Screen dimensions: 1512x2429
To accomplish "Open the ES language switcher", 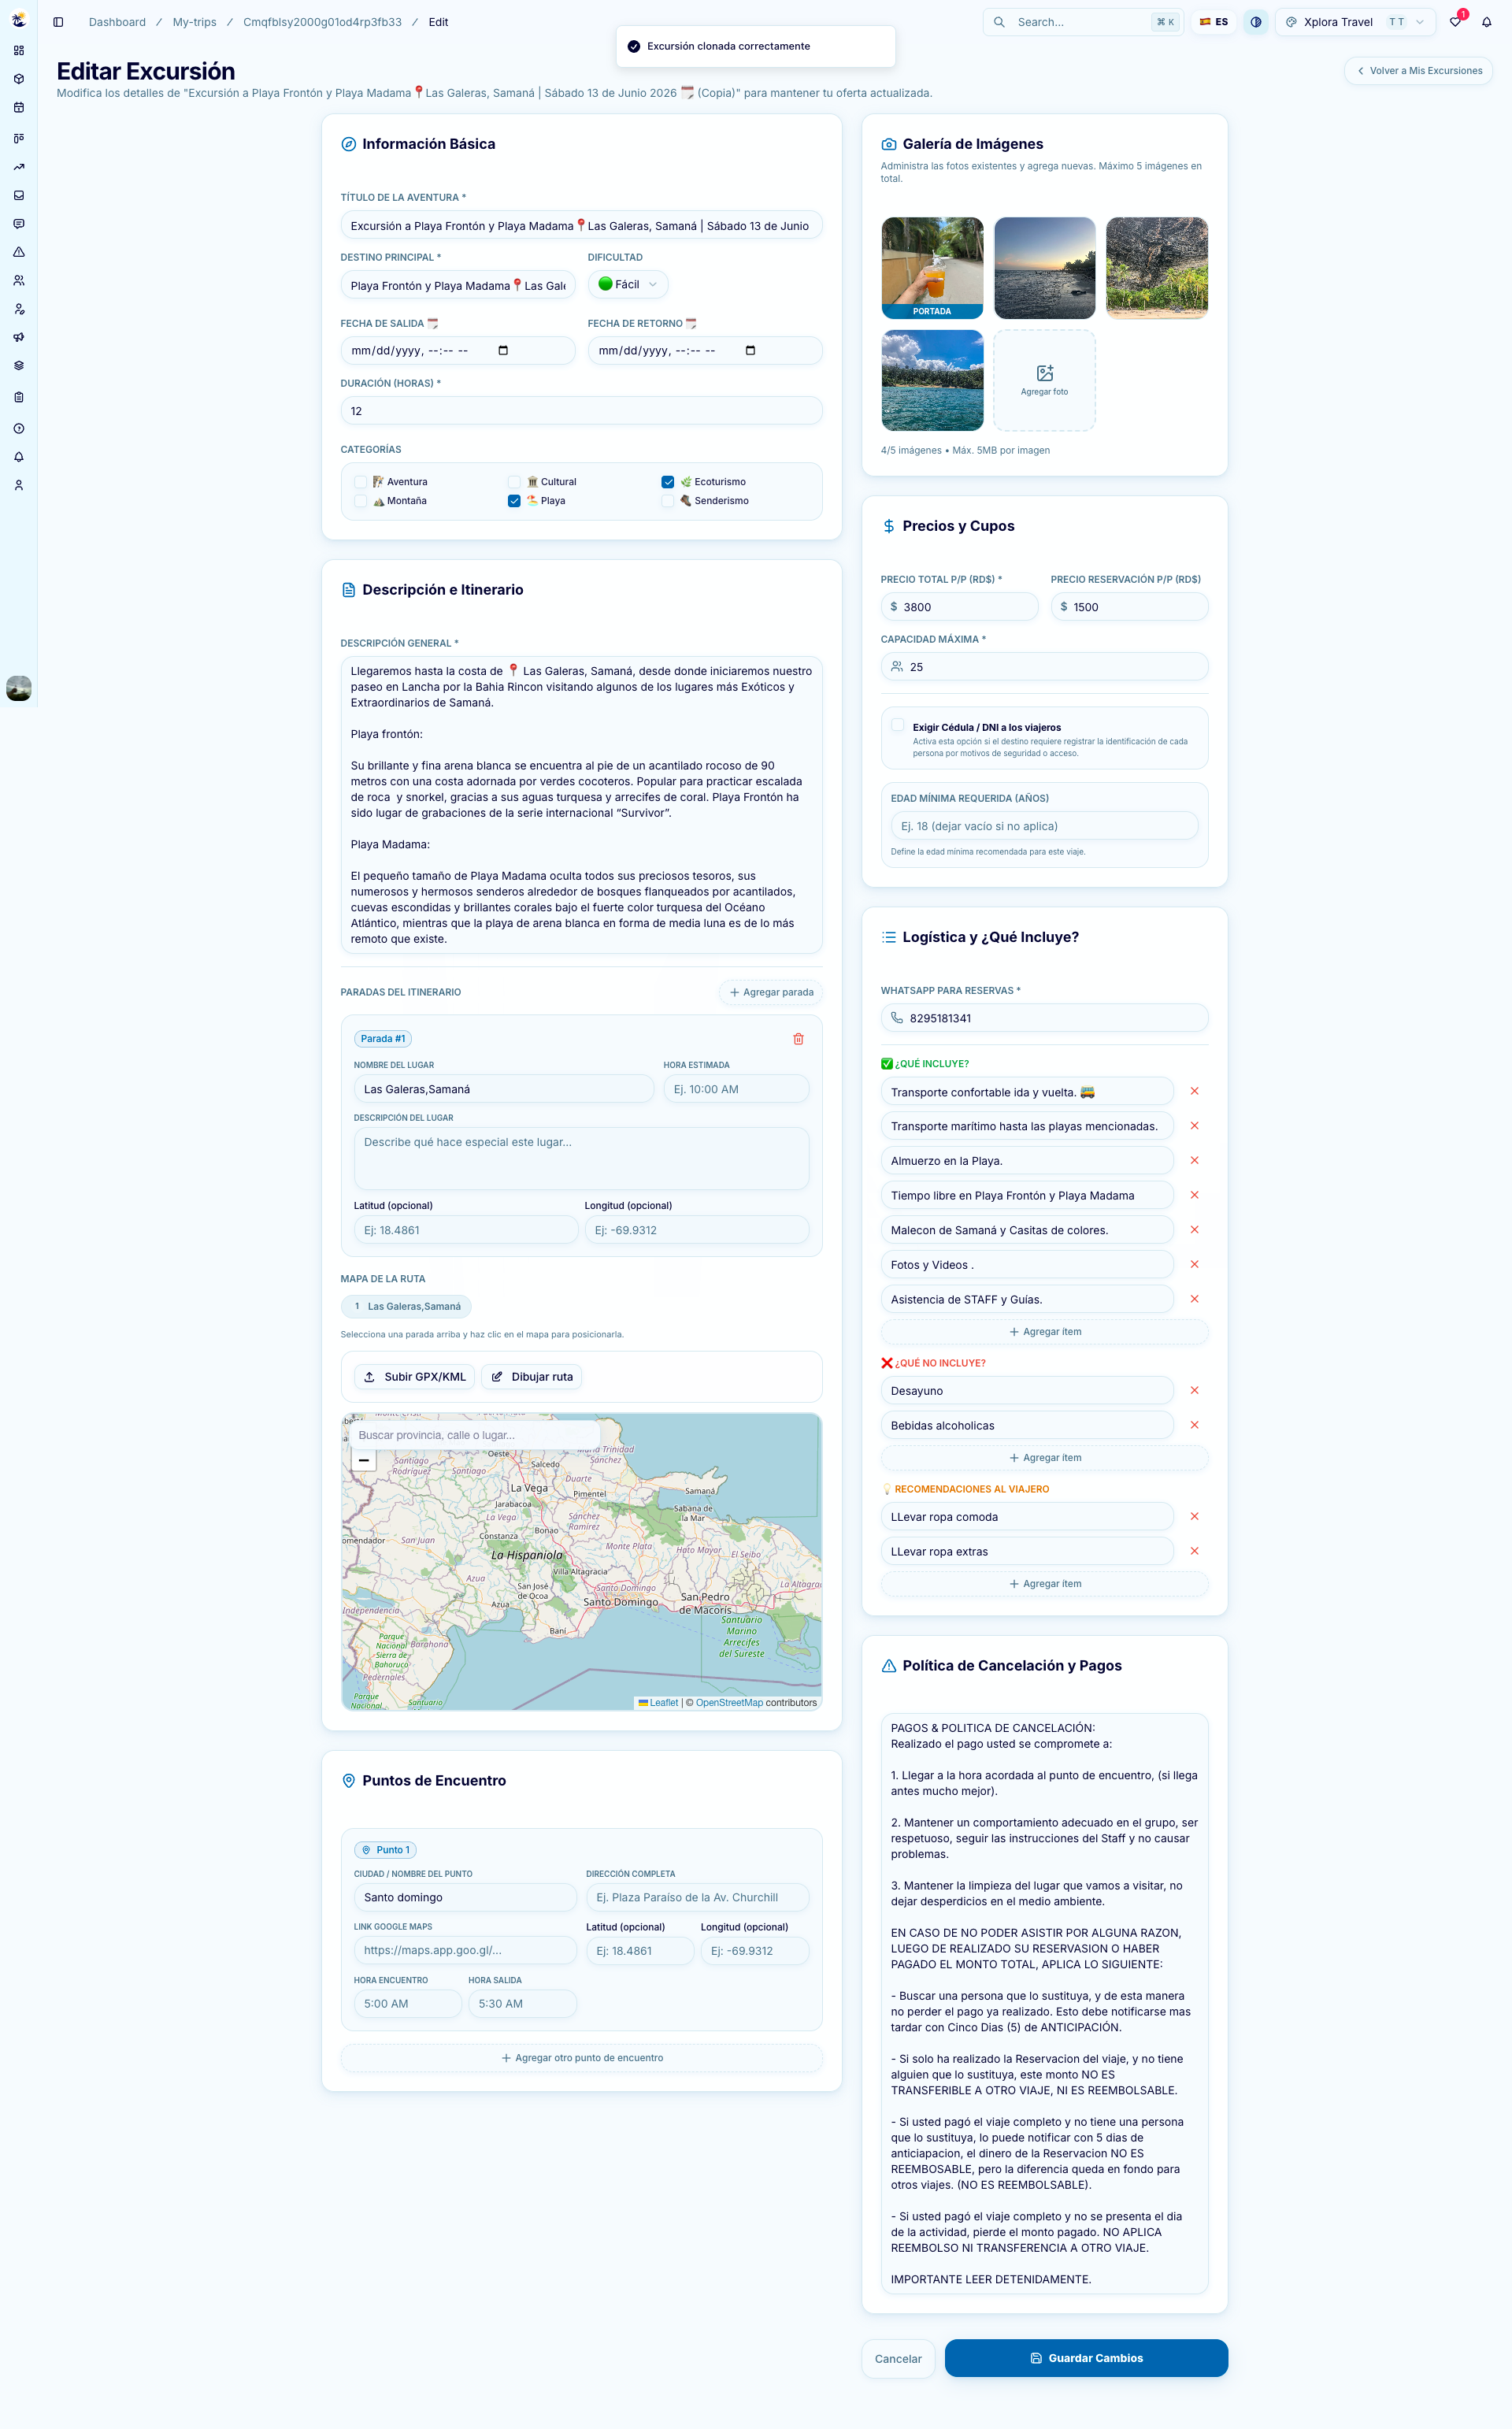I will (x=1214, y=22).
